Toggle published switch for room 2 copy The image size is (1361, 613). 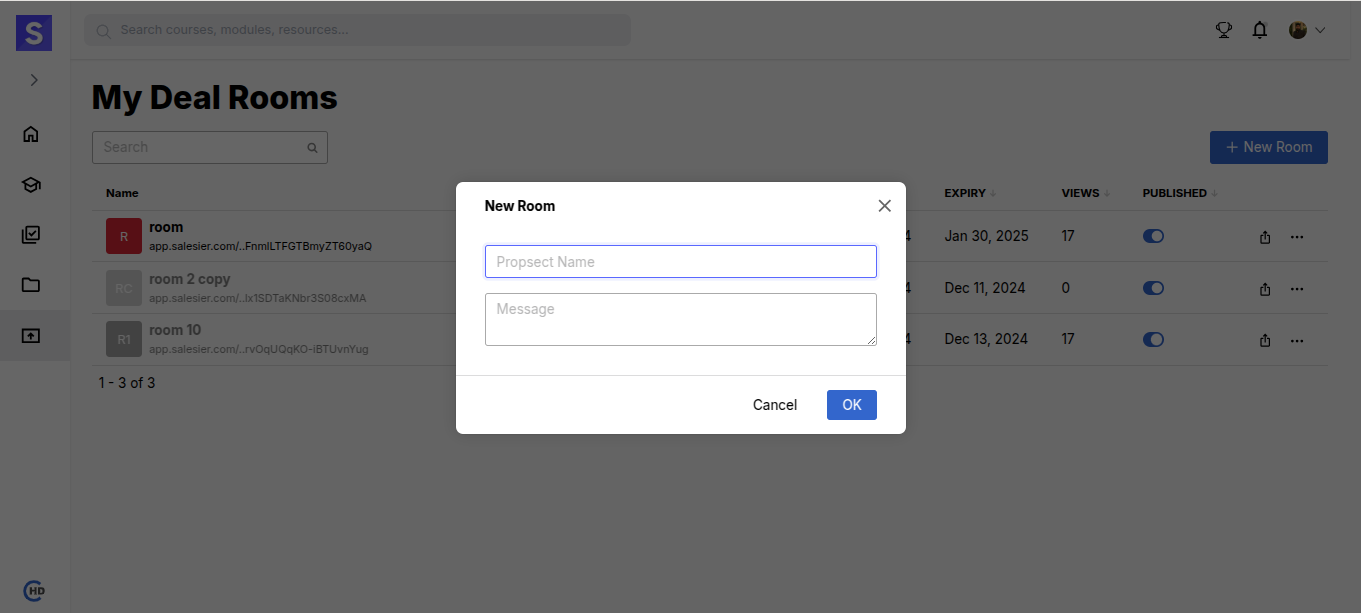coord(1153,288)
